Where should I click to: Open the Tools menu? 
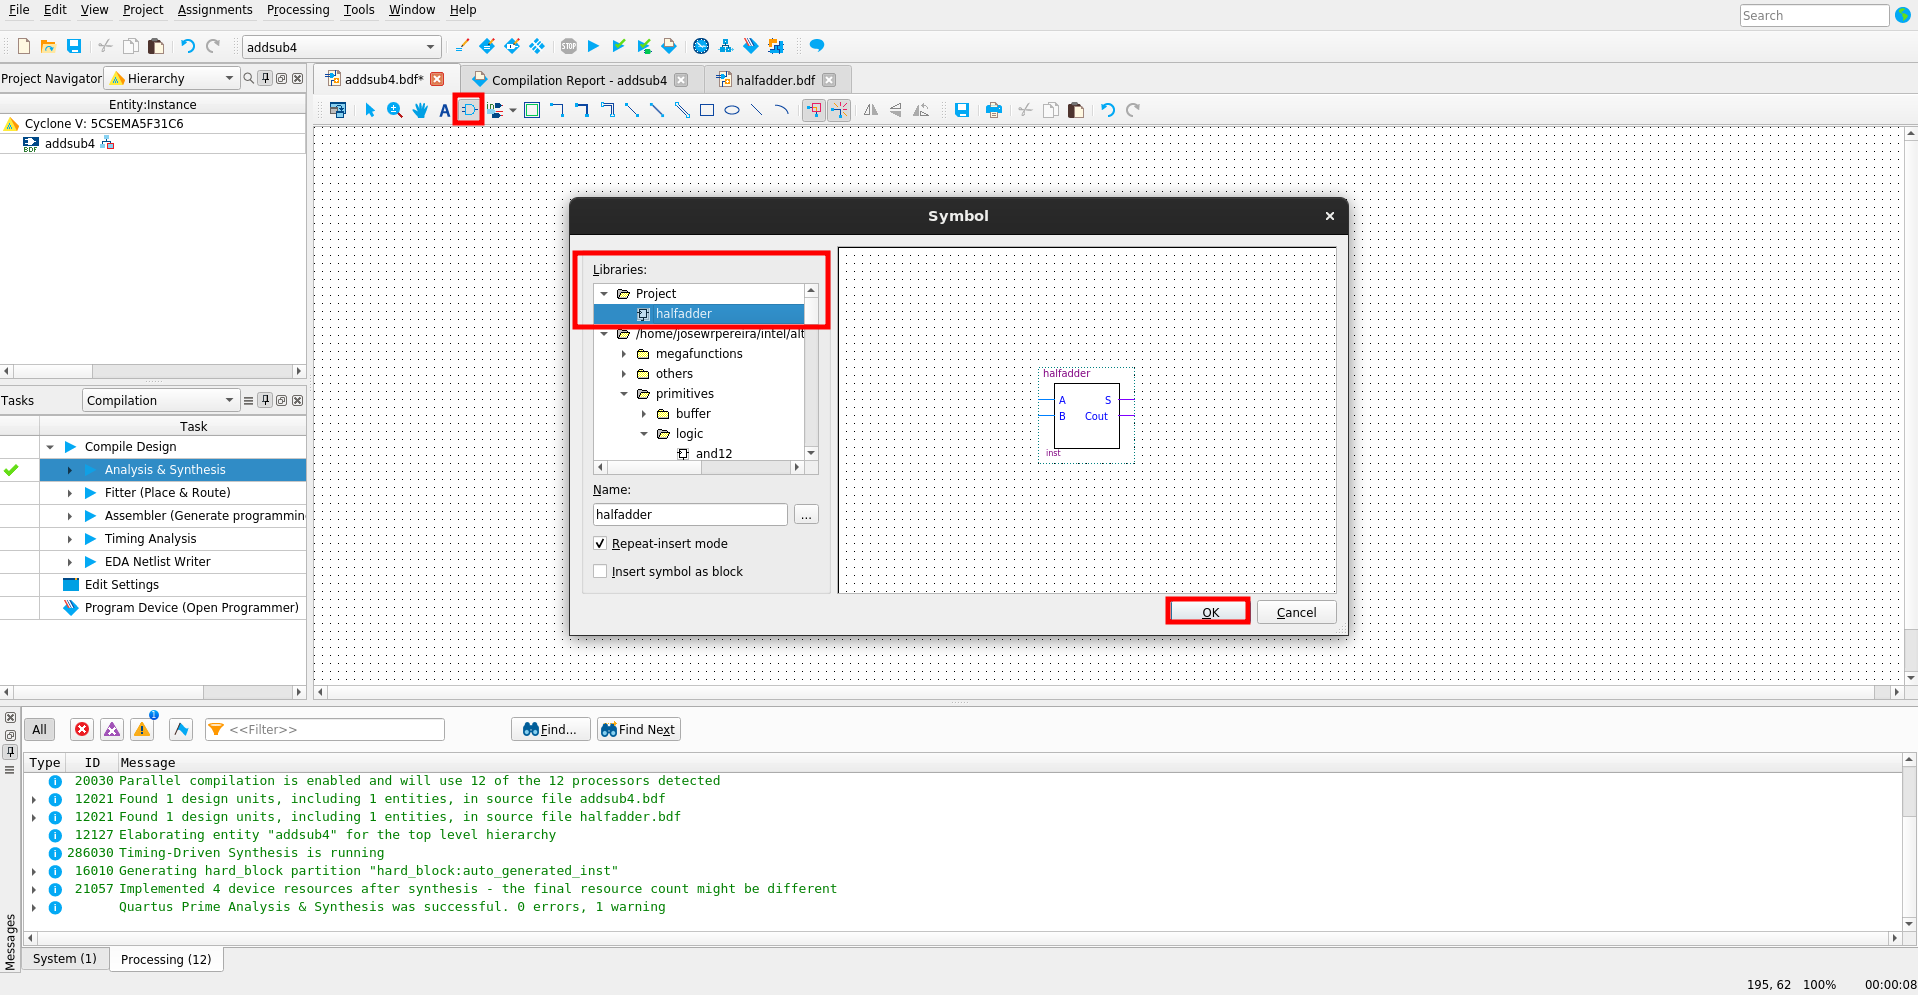[x=359, y=10]
